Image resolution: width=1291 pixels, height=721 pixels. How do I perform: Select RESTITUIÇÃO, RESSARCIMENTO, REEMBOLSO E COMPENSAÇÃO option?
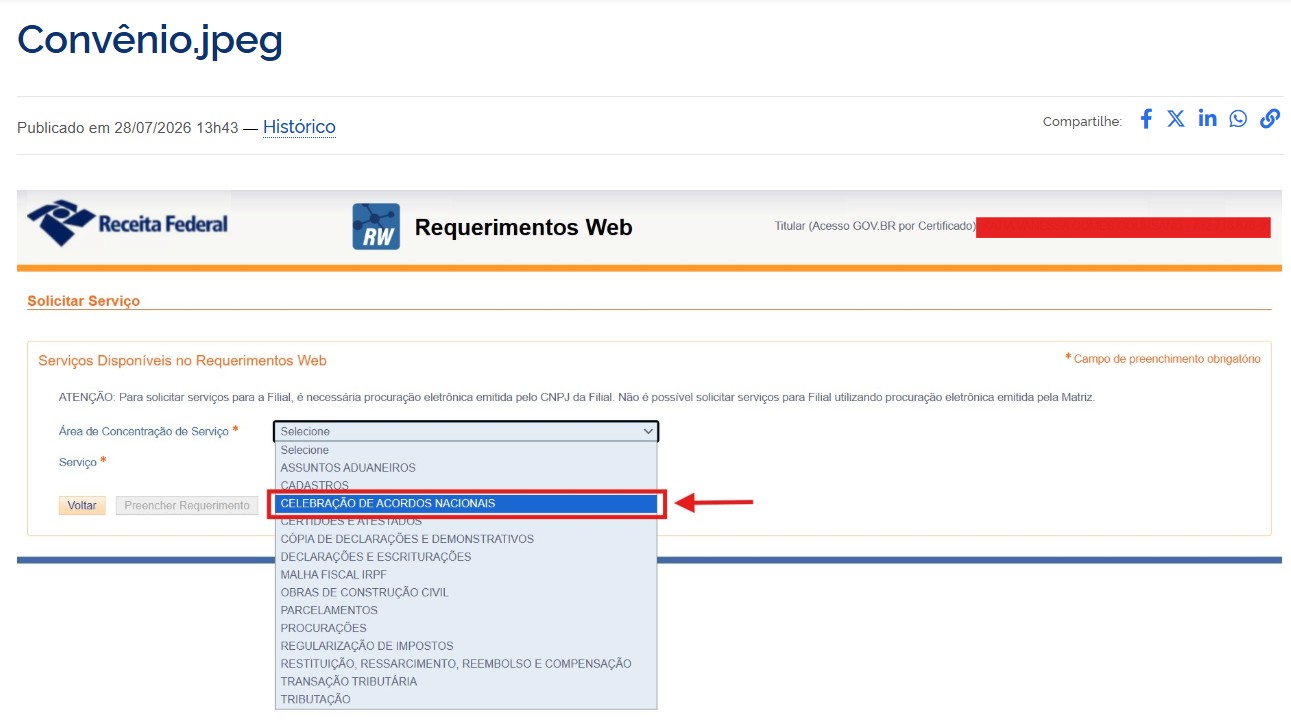466,664
